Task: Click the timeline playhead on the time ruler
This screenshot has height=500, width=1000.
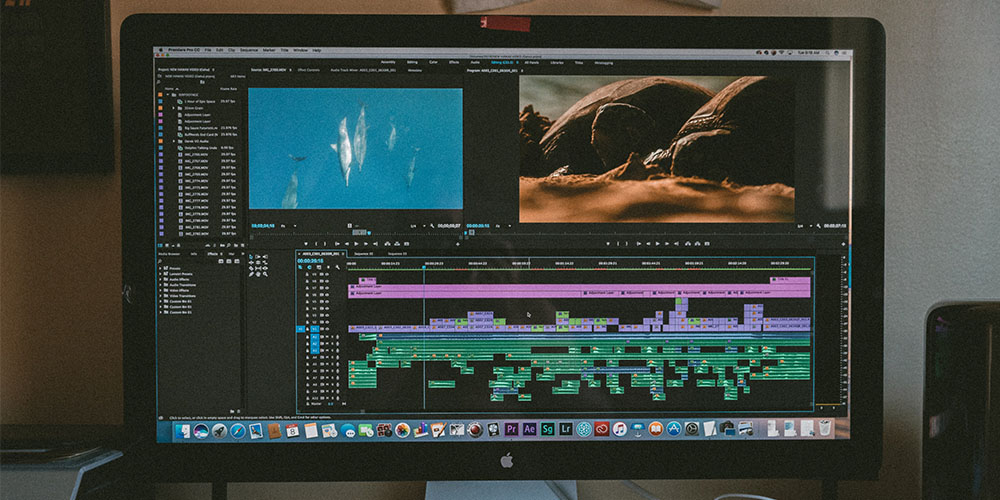Action: [423, 265]
